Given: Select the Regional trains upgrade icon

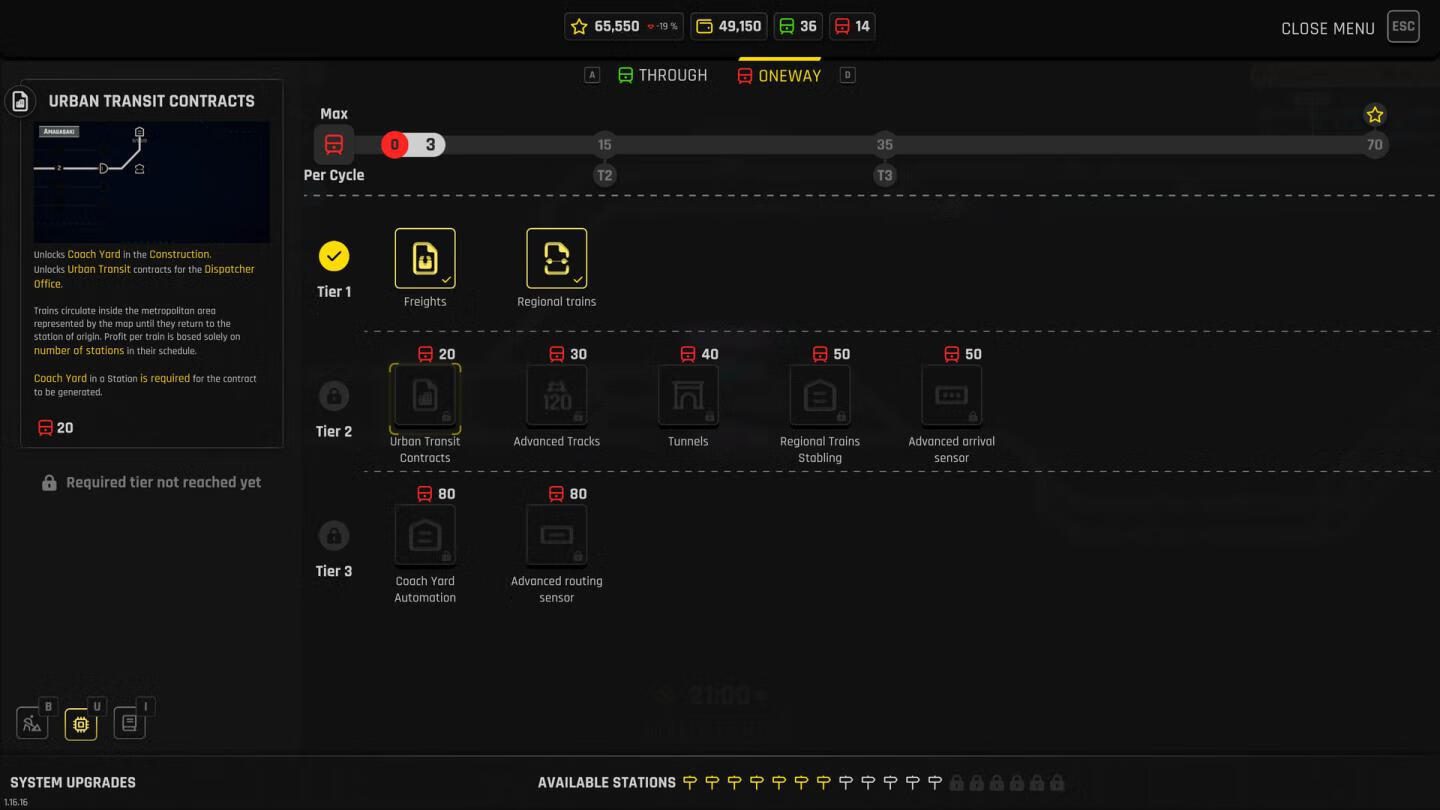Looking at the screenshot, I should click(x=556, y=258).
